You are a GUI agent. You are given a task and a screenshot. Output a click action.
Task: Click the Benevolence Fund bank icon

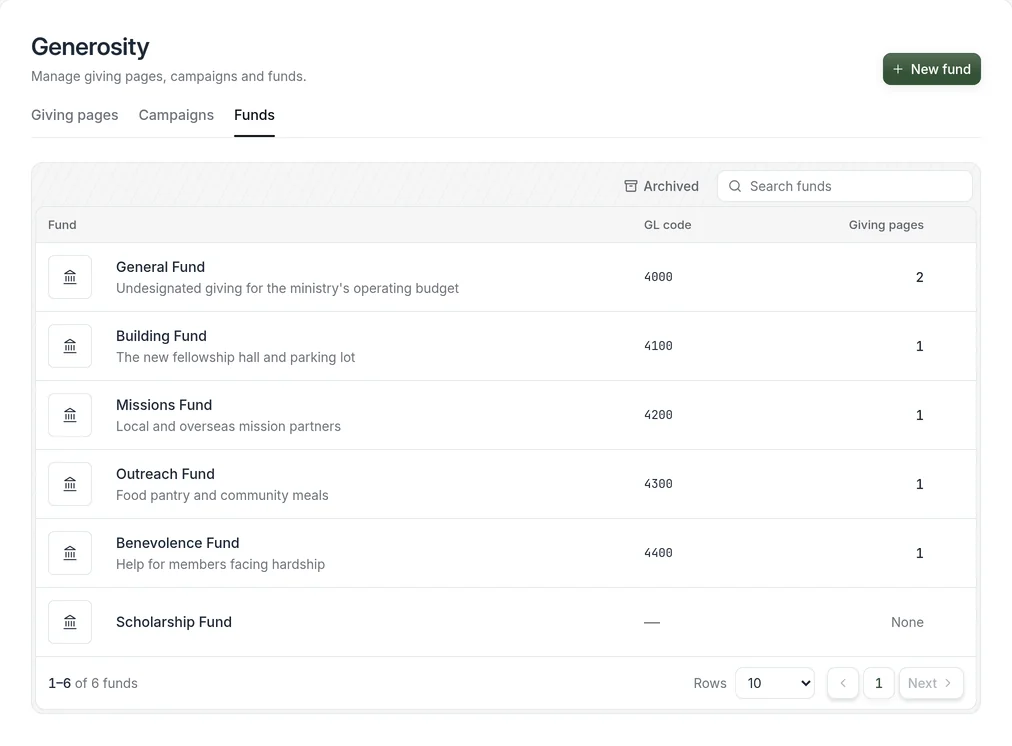pyautogui.click(x=70, y=554)
